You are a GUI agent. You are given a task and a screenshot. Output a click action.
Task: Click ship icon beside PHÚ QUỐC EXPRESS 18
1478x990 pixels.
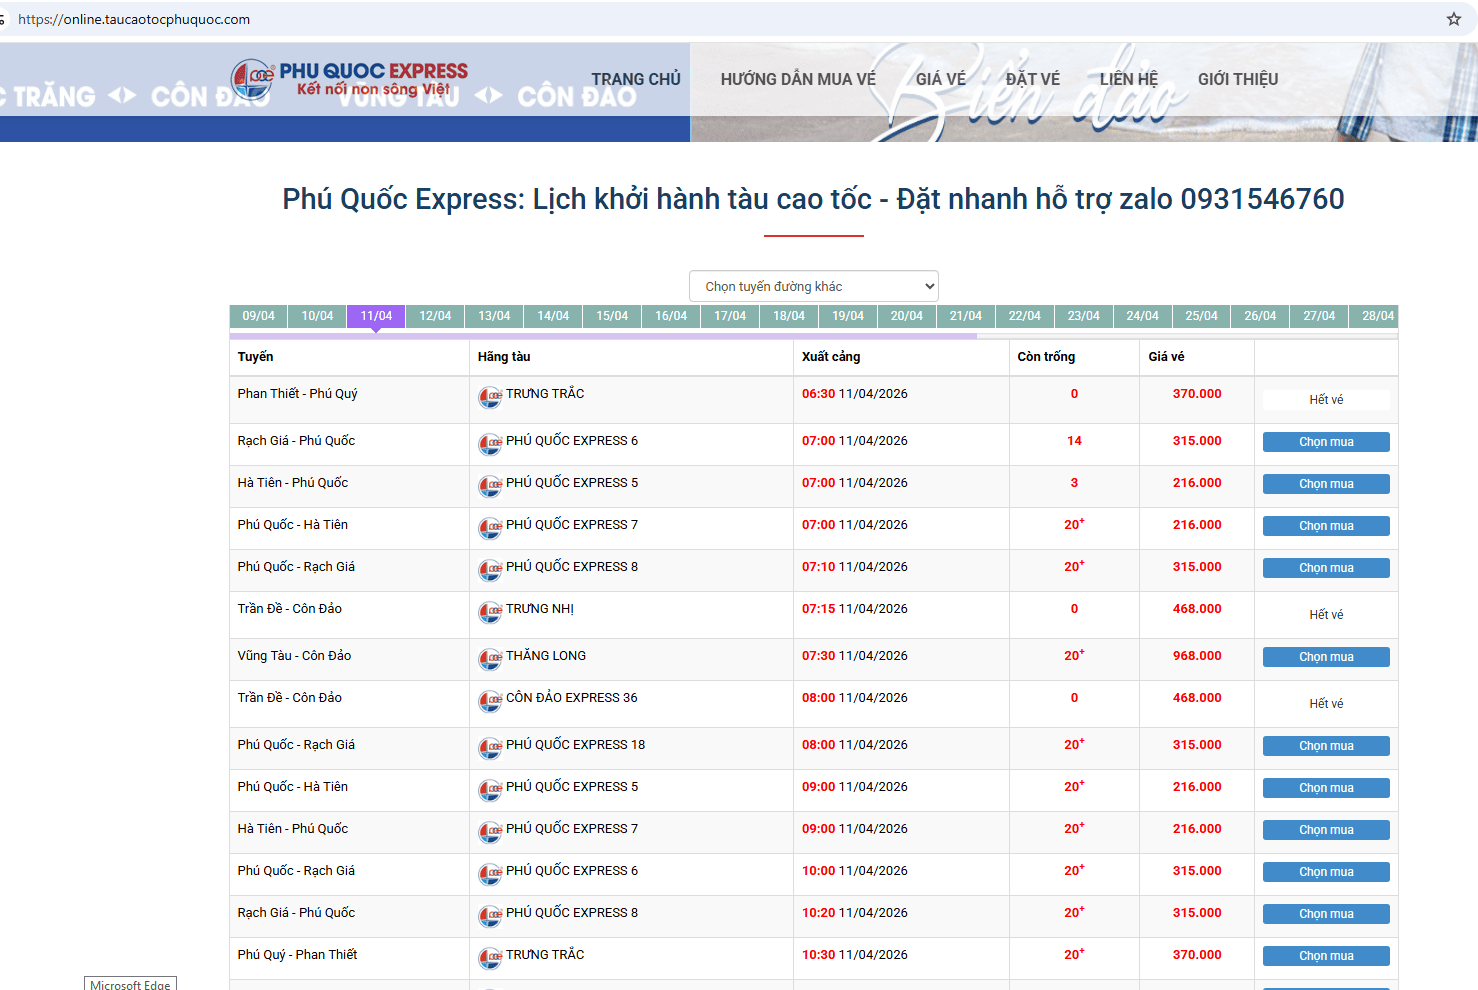click(x=490, y=748)
